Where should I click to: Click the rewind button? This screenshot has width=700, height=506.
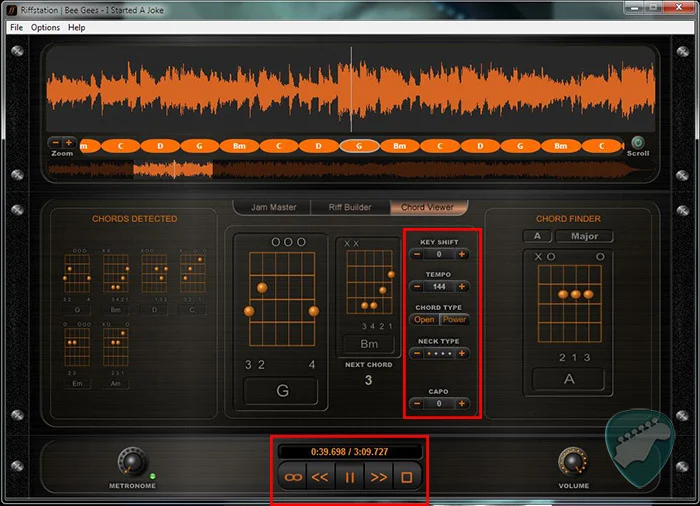(320, 477)
